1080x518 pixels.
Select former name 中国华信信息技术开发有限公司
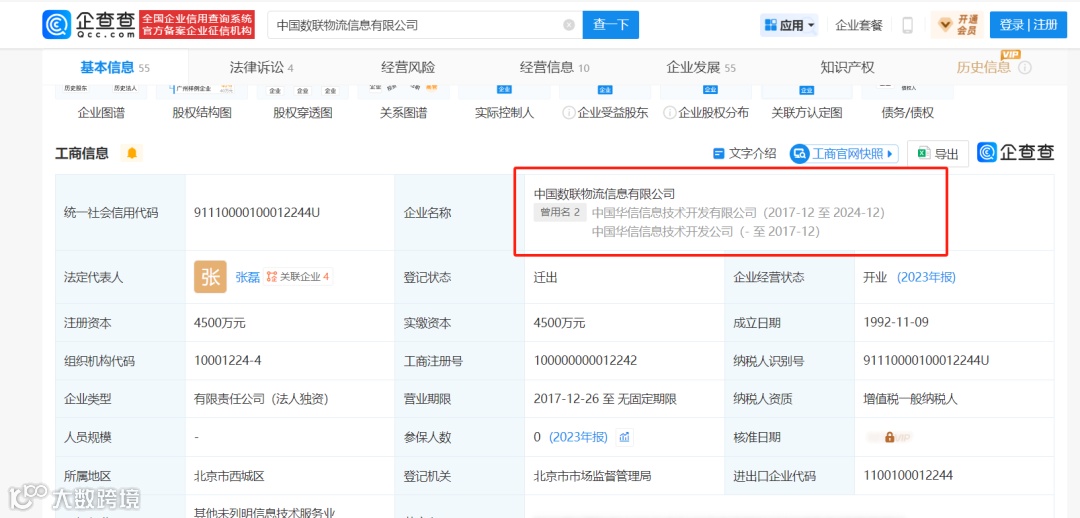coord(674,213)
